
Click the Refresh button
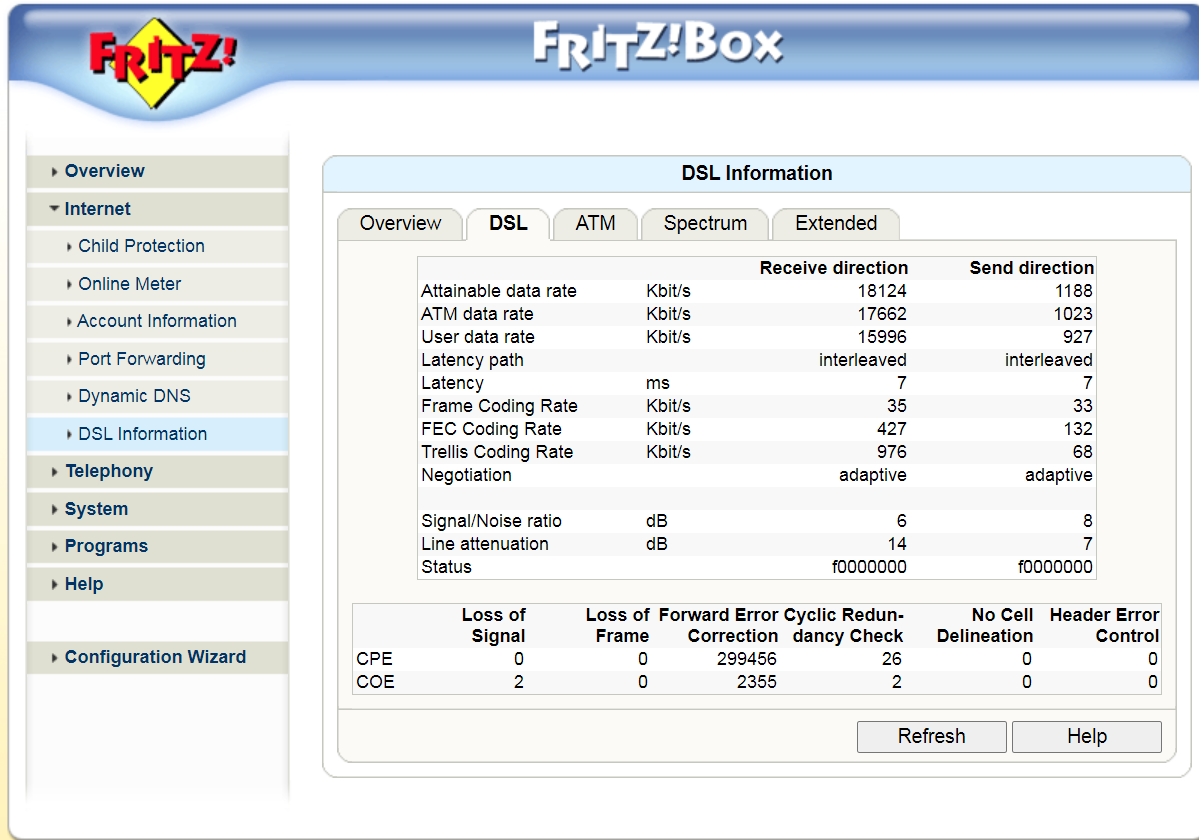(931, 737)
